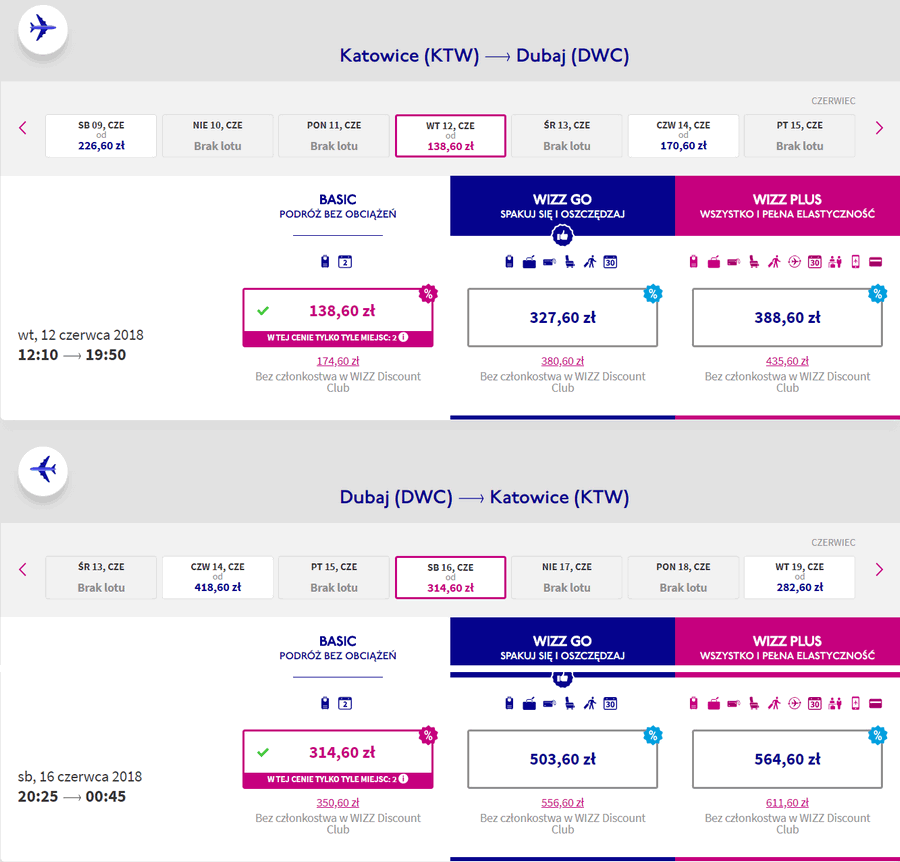900x862 pixels.
Task: Click the departing plane icon above Katowice route
Action: (x=43, y=29)
